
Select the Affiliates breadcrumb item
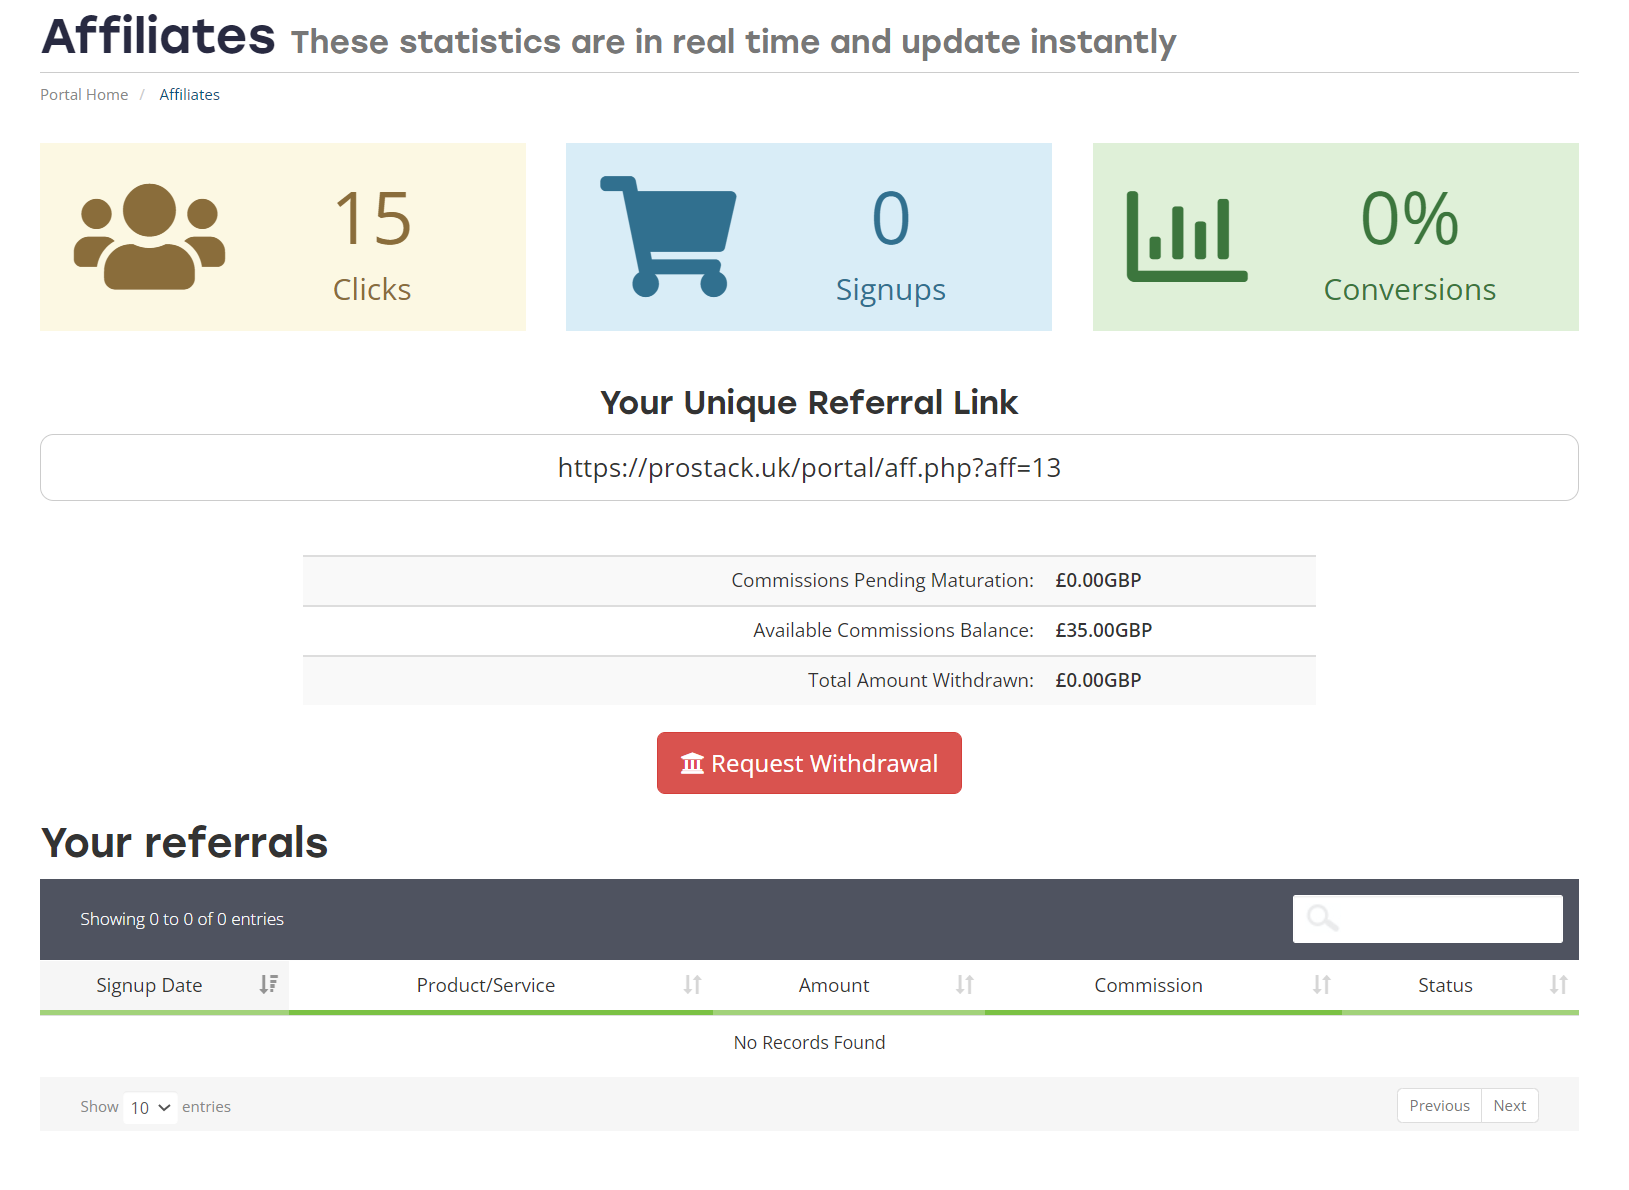(189, 95)
